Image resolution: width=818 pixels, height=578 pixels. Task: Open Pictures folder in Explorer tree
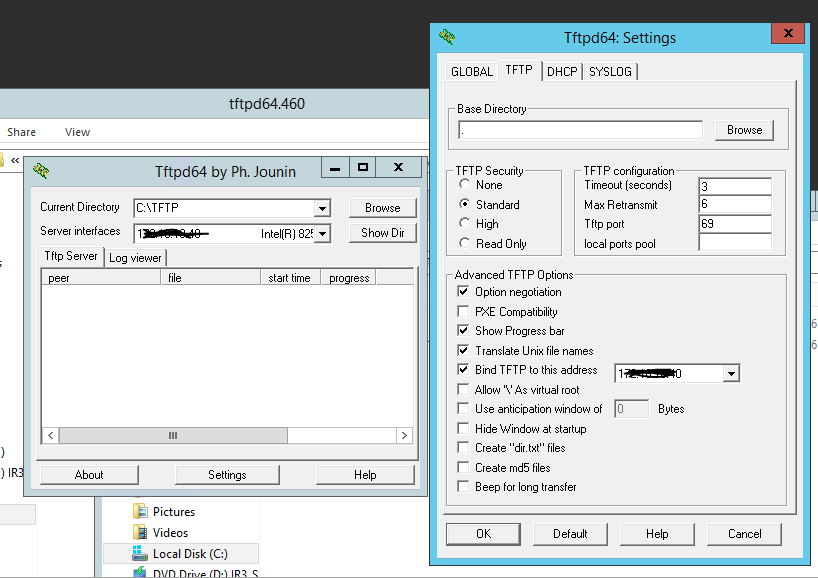pyautogui.click(x=164, y=512)
